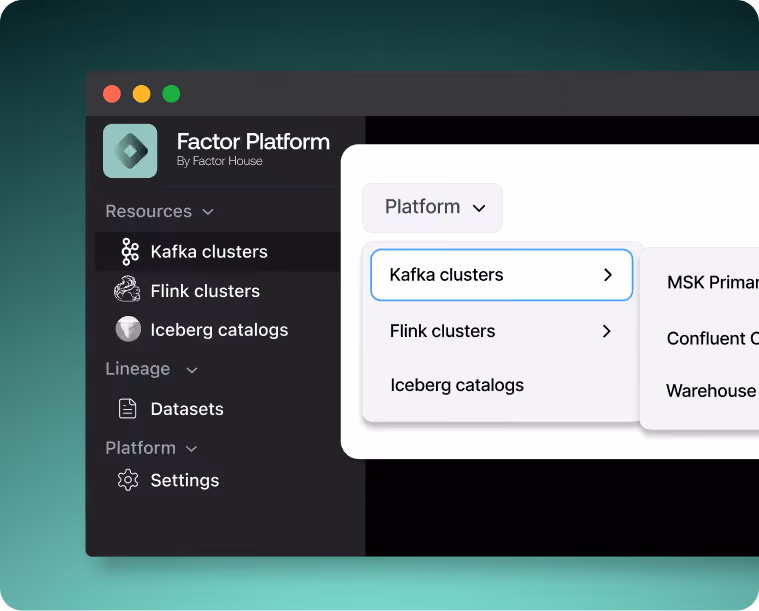The image size is (759, 611).
Task: Click the Datasets document icon
Action: pos(128,409)
